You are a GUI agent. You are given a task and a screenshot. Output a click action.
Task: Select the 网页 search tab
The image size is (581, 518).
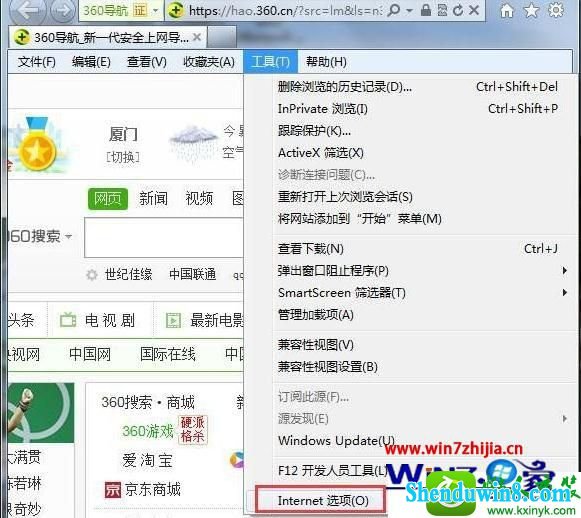(108, 199)
